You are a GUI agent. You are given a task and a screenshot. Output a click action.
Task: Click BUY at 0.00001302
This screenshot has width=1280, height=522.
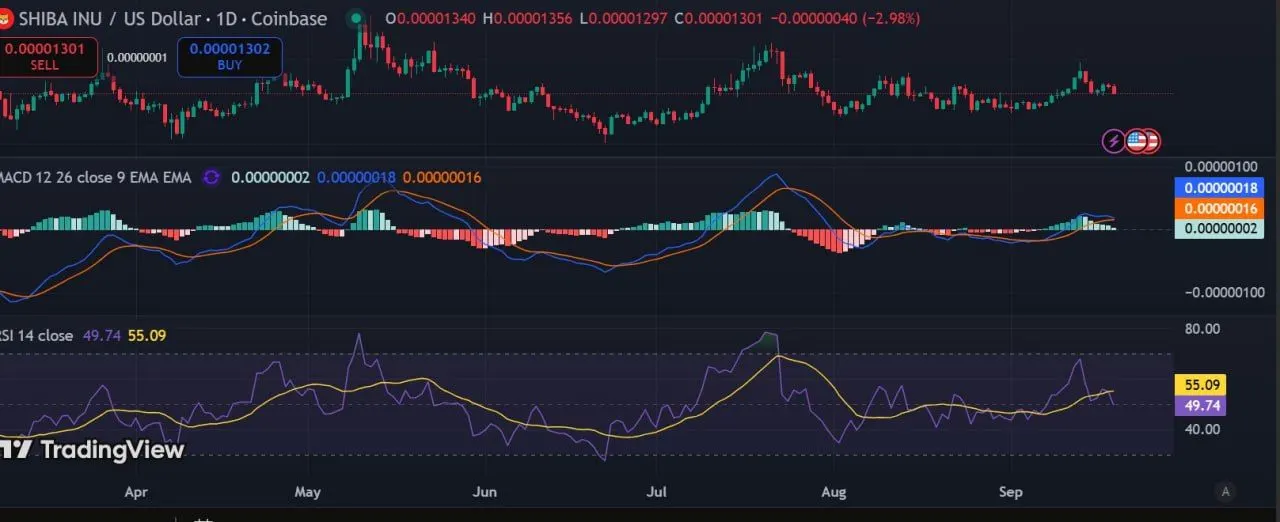click(229, 56)
